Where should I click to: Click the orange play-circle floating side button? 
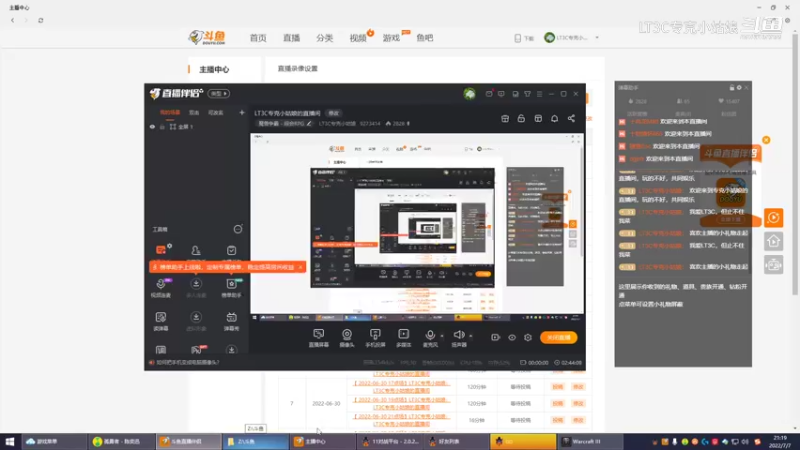click(773, 217)
